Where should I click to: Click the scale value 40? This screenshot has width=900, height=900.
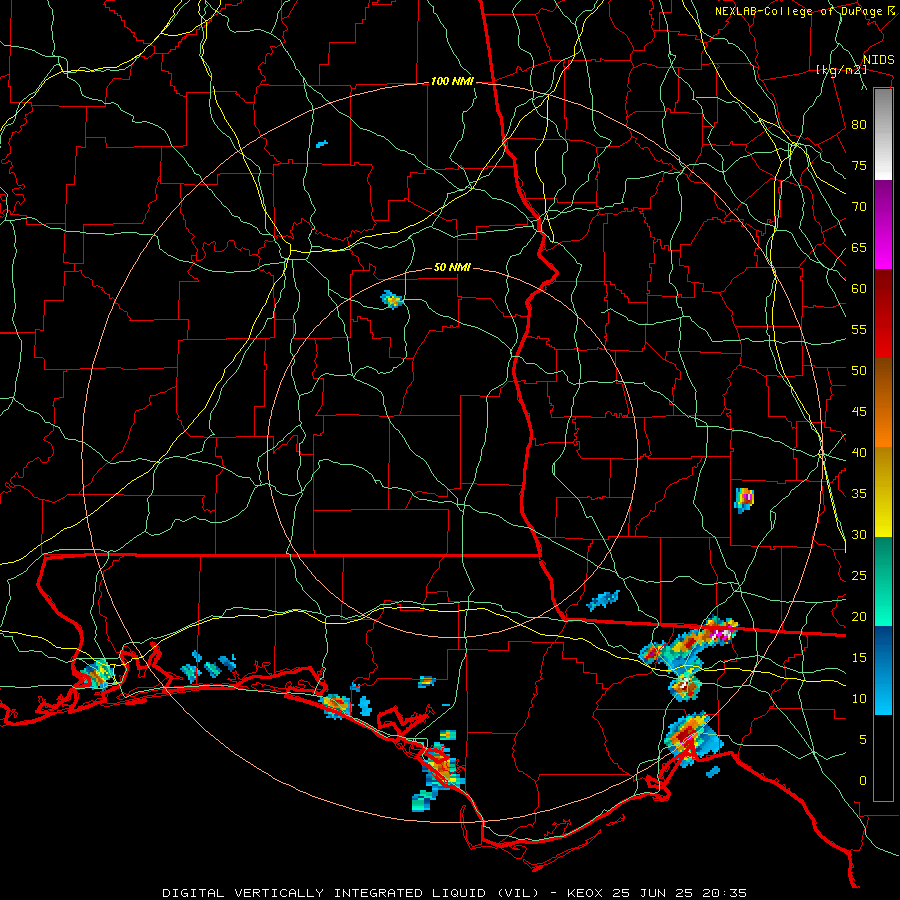point(859,452)
